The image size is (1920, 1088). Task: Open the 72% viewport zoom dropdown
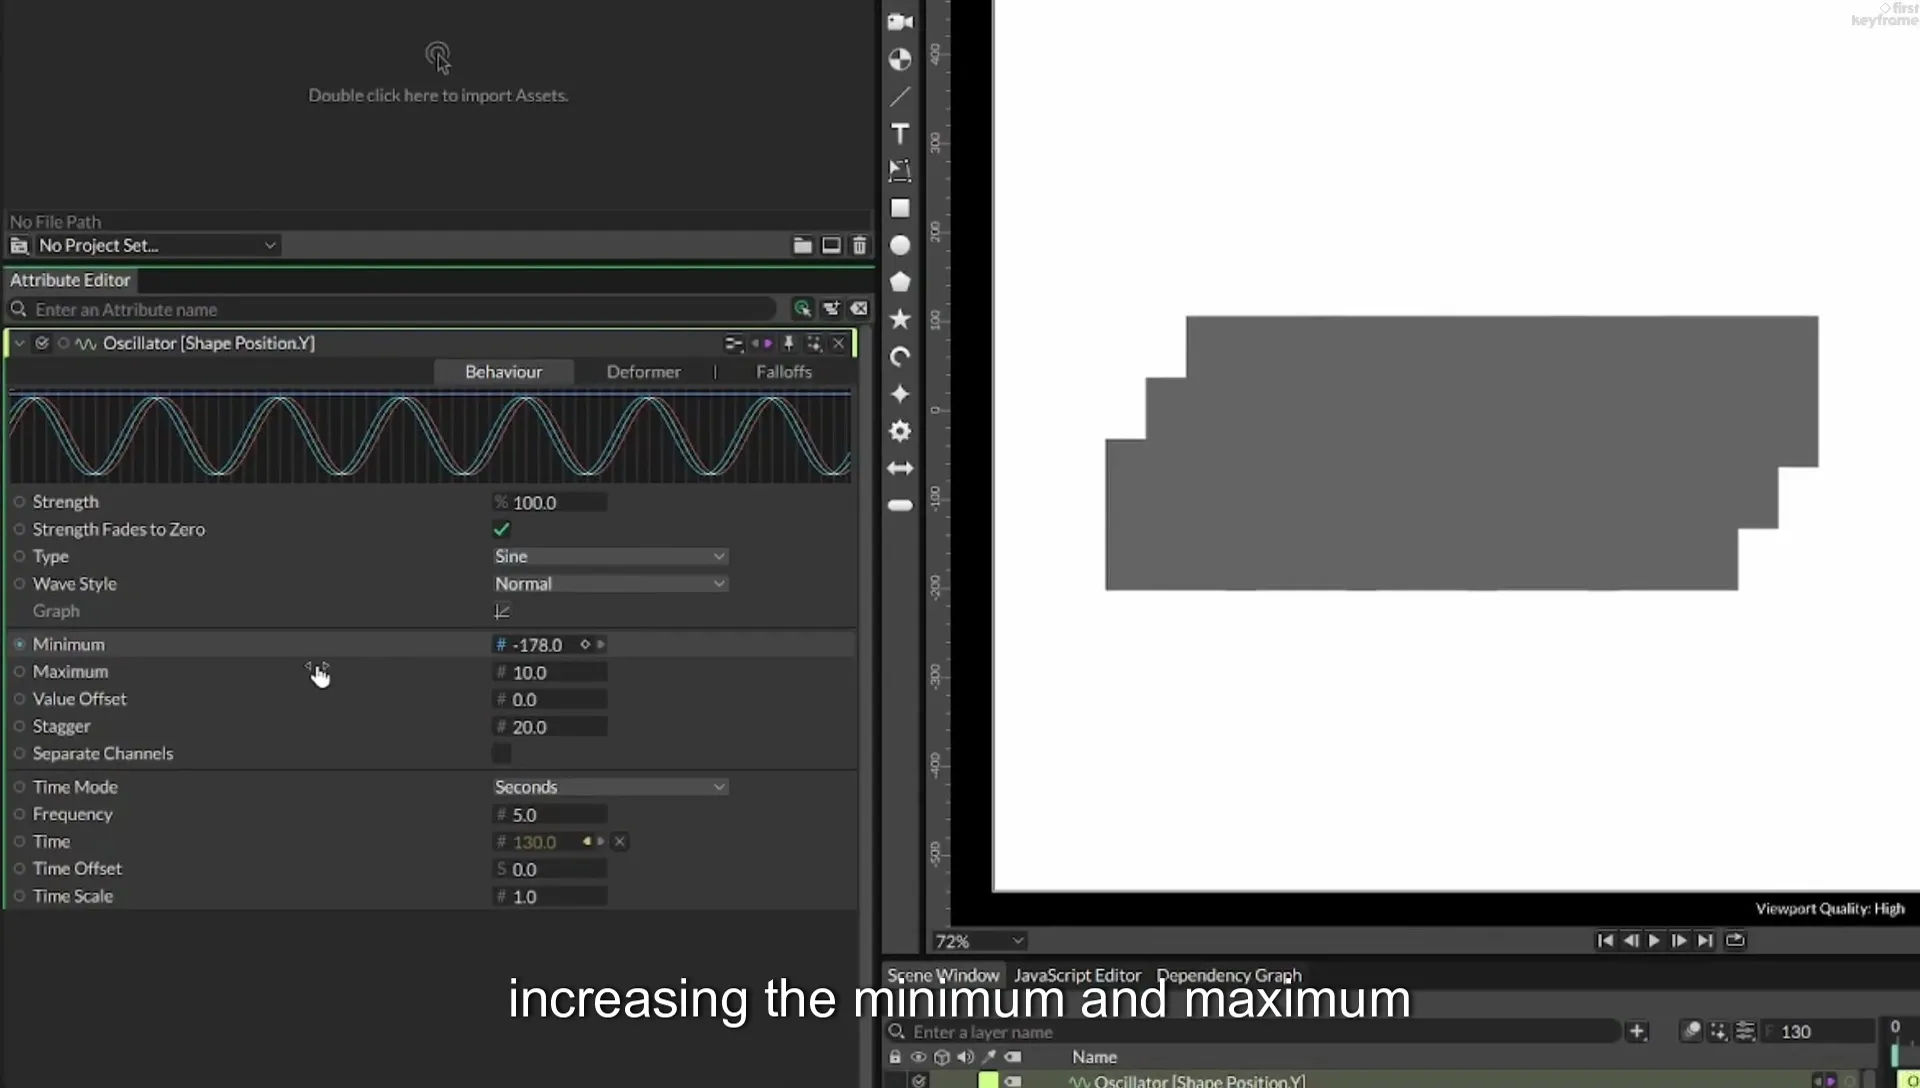(x=979, y=941)
